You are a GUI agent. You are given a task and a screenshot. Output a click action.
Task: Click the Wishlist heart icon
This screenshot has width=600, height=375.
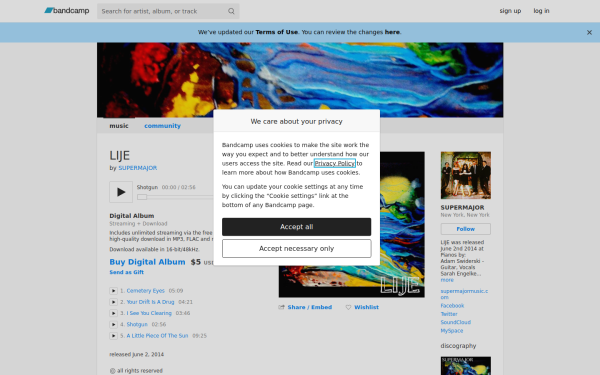348,307
